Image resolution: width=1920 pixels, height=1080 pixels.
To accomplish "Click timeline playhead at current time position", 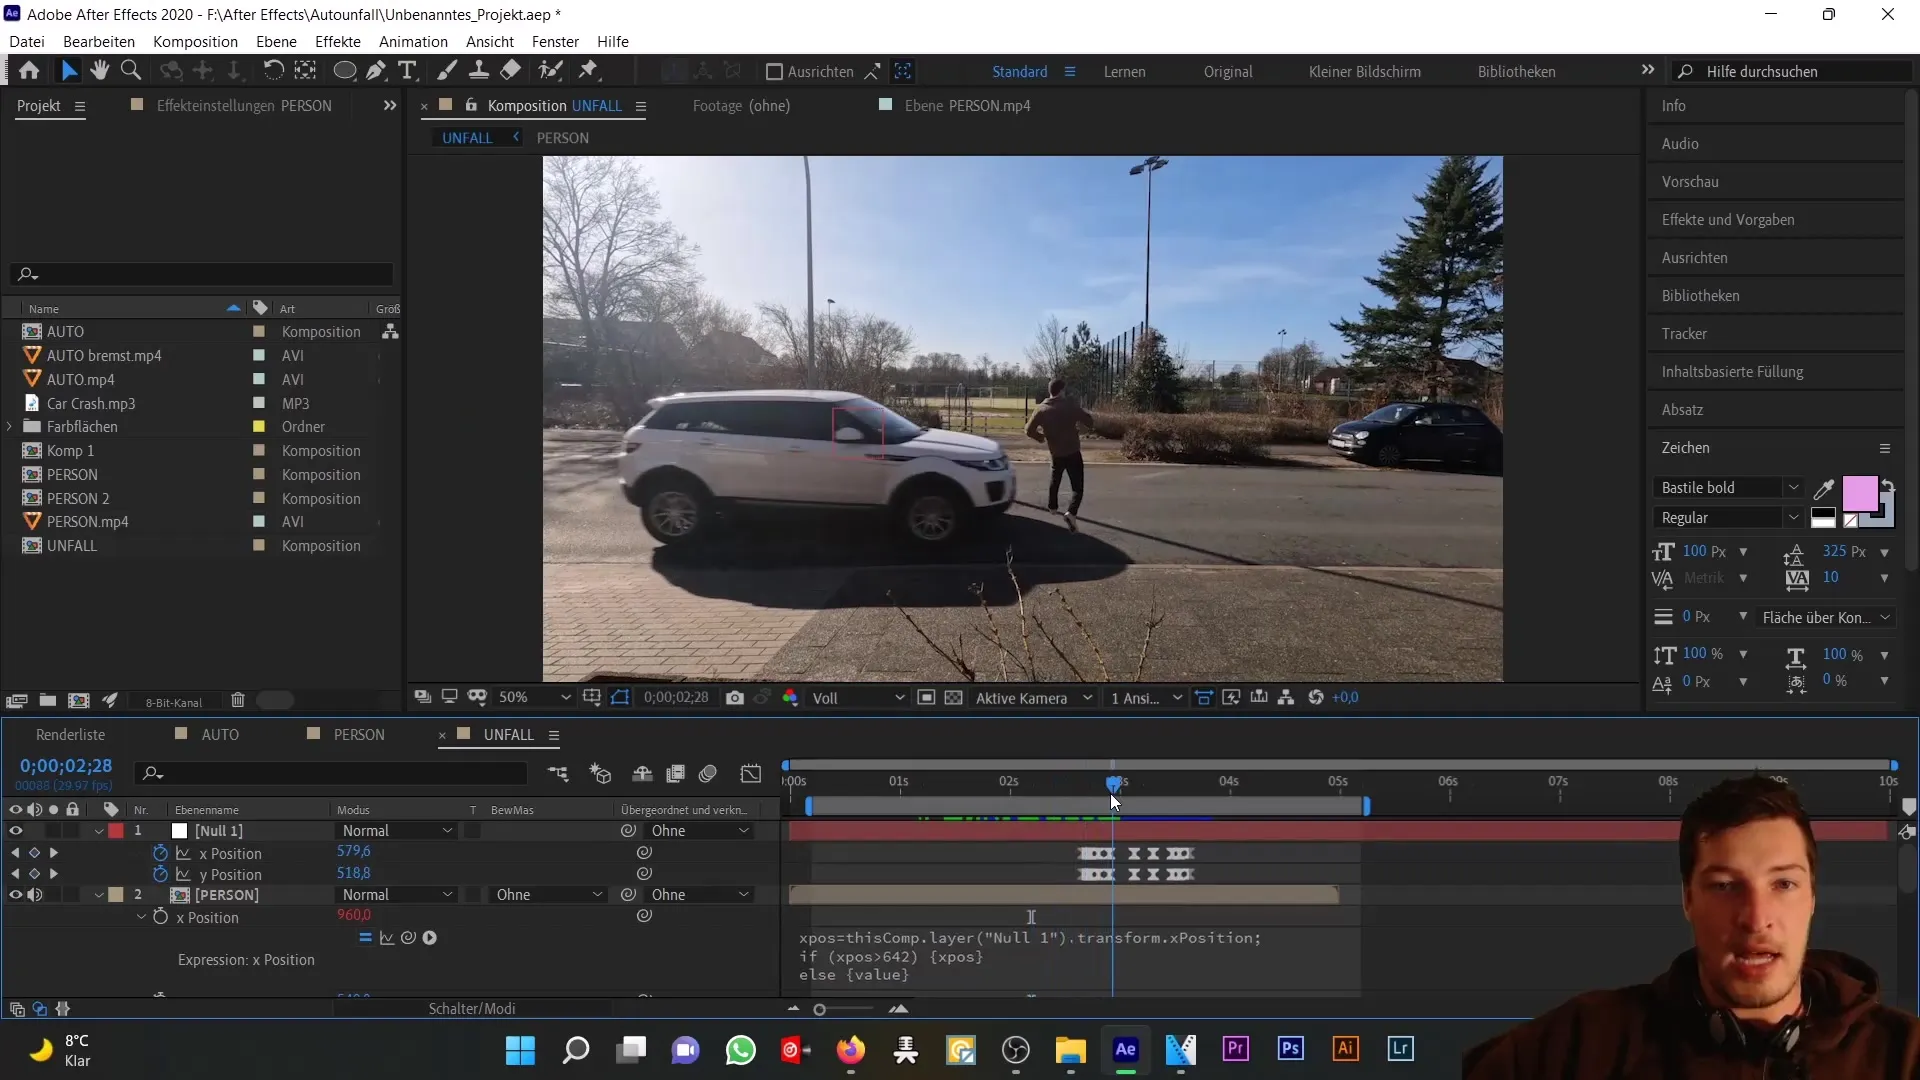I will (x=1114, y=781).
